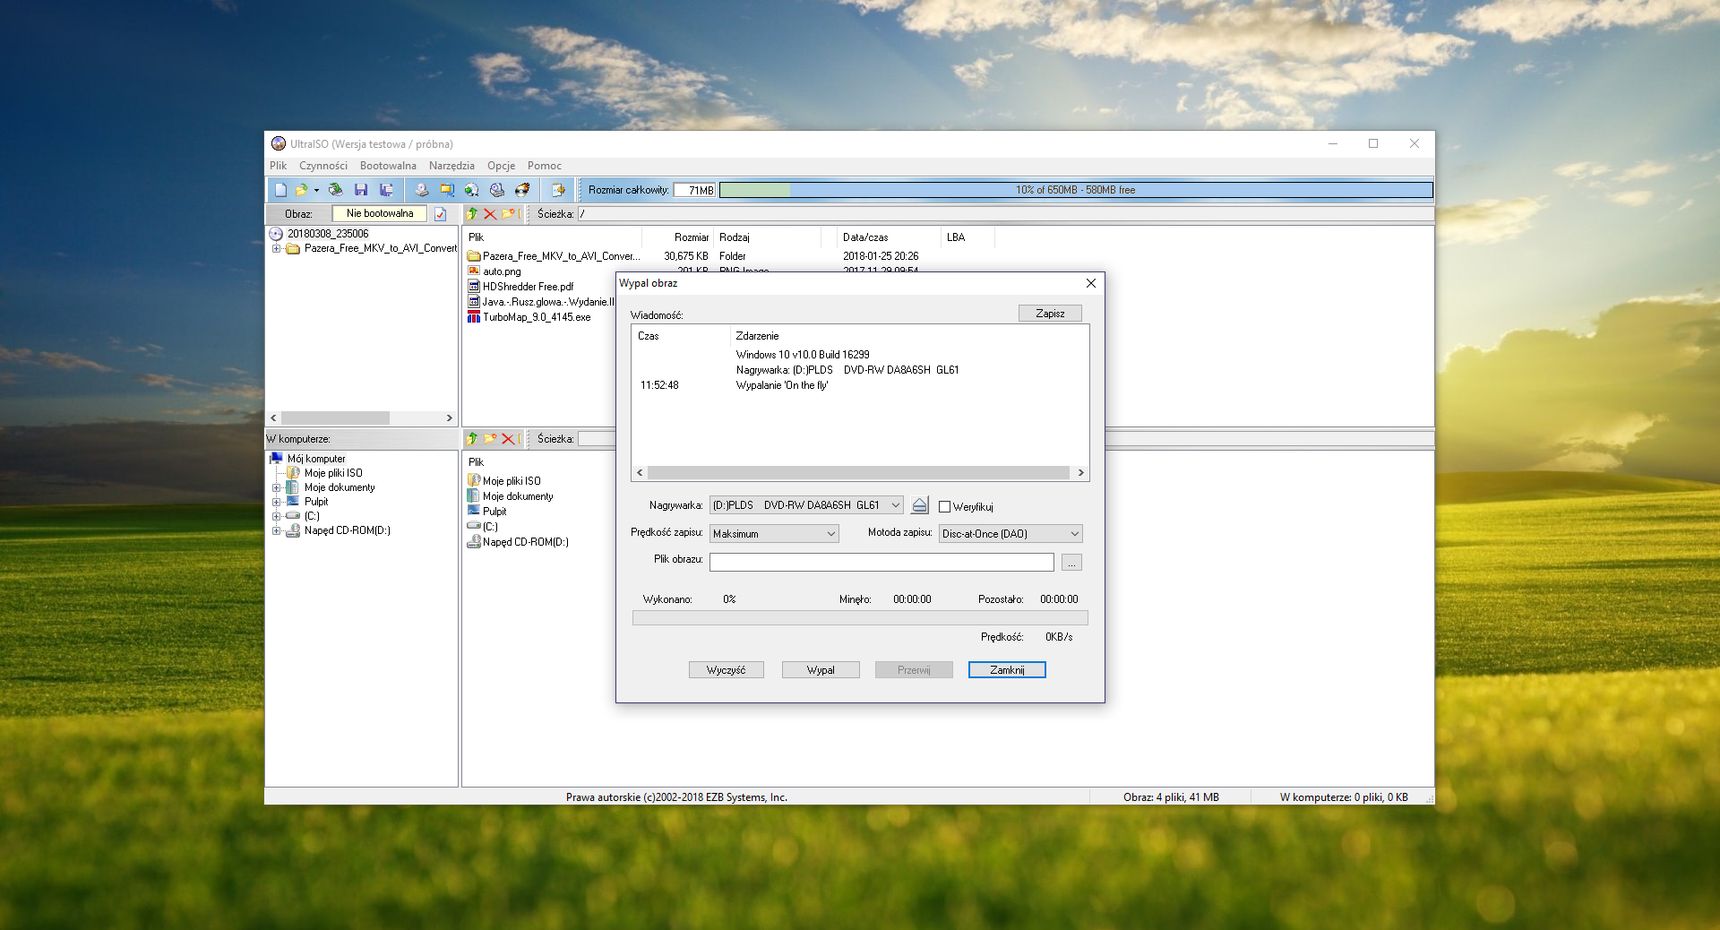Click the horizontal scrollbar in the message log
This screenshot has height=930, width=1720.
[x=859, y=473]
